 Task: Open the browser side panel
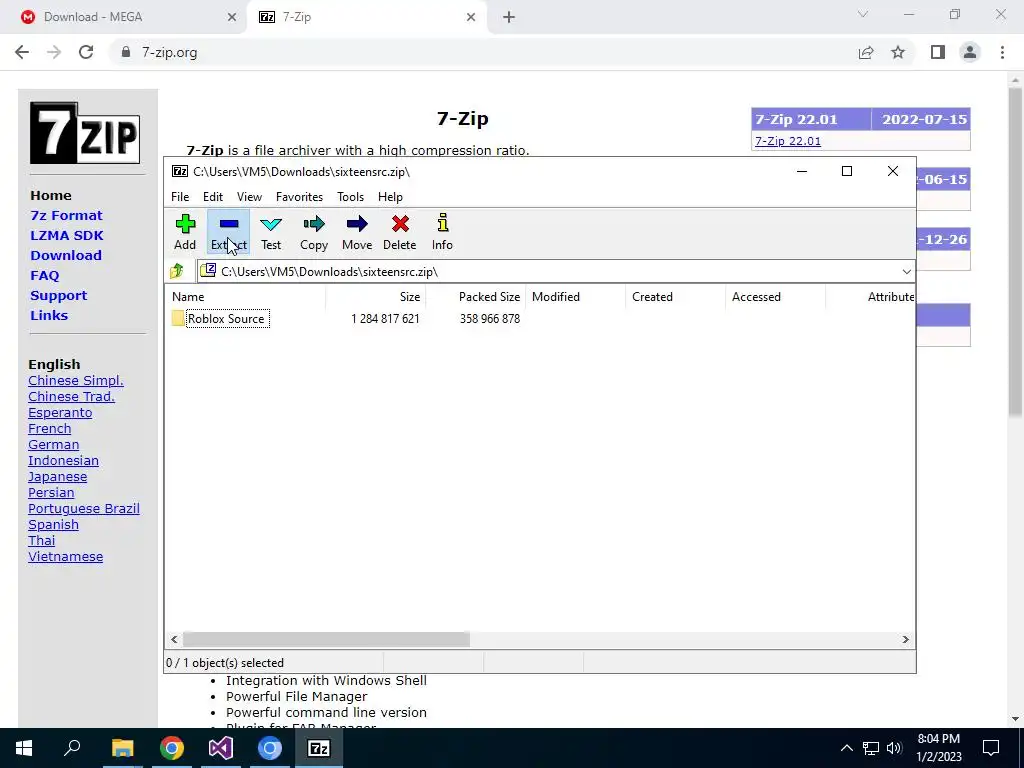pos(937,52)
